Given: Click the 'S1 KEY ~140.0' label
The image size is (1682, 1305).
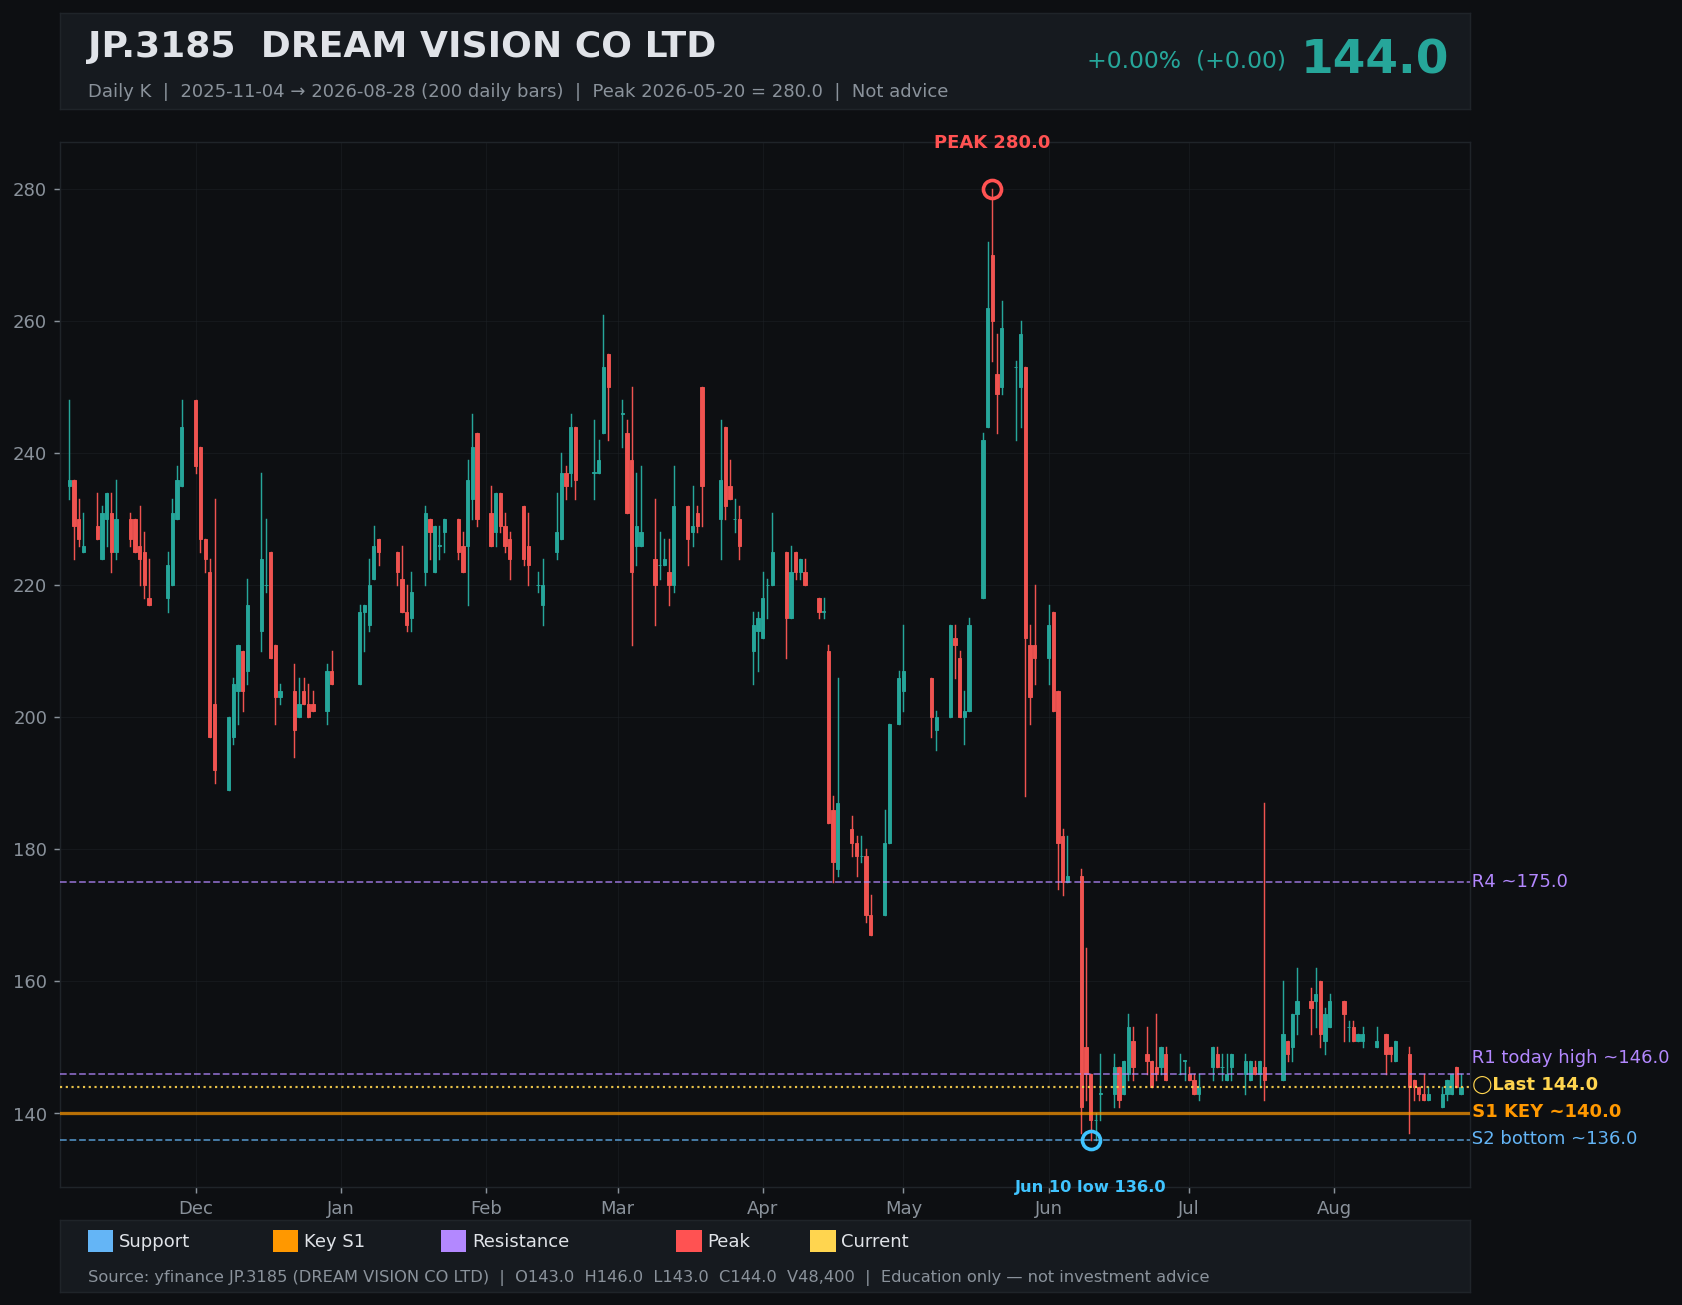Looking at the screenshot, I should pos(1546,1112).
